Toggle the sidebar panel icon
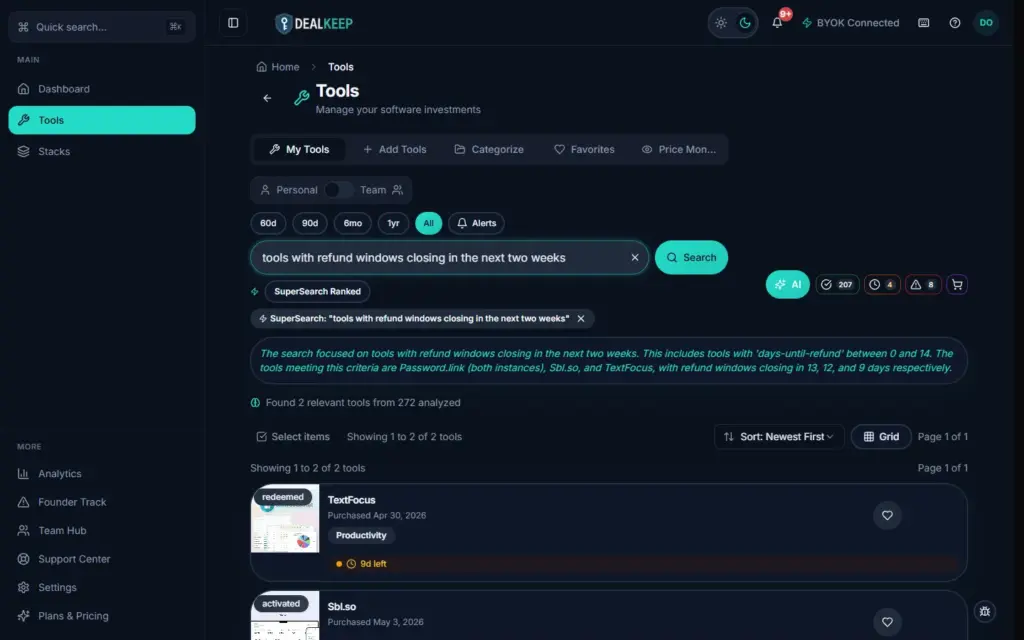Screen dimensions: 1024x640 click(233, 23)
